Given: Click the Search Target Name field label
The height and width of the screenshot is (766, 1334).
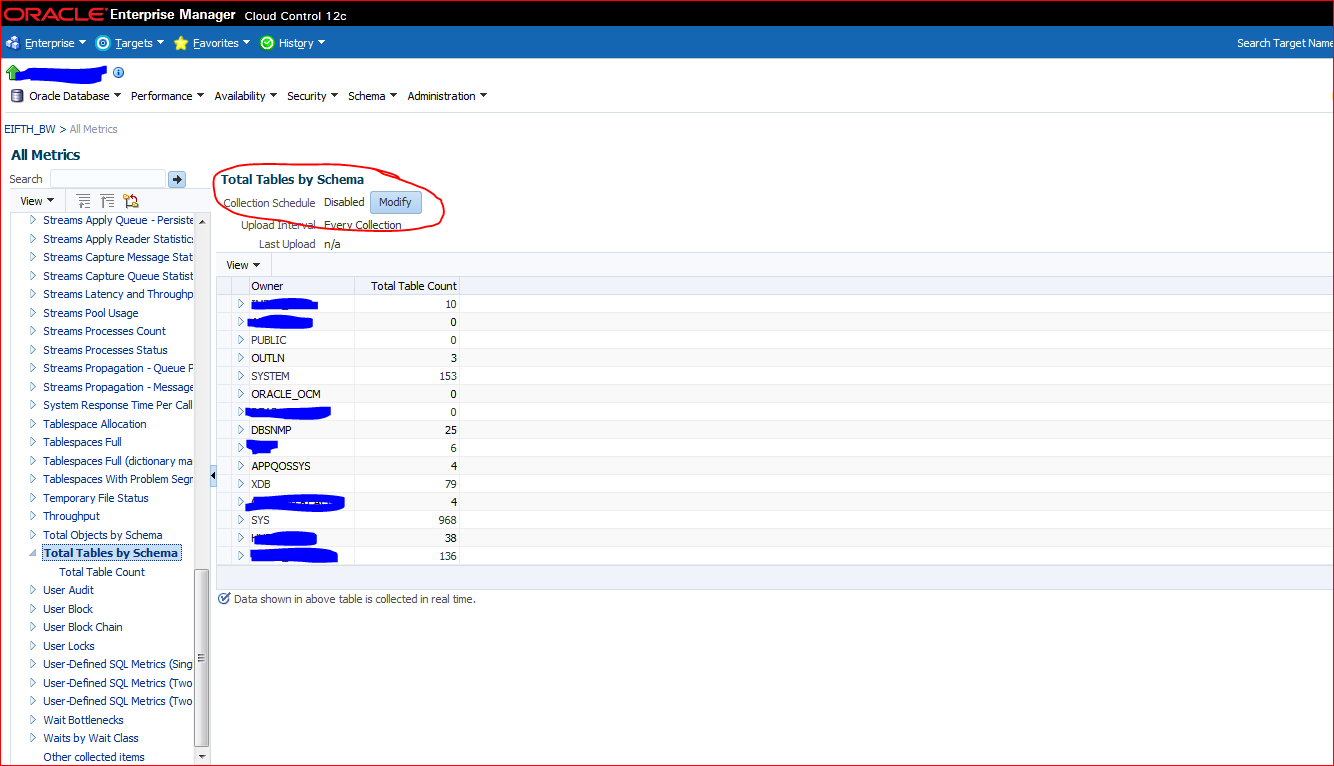Looking at the screenshot, I should click(x=1285, y=43).
